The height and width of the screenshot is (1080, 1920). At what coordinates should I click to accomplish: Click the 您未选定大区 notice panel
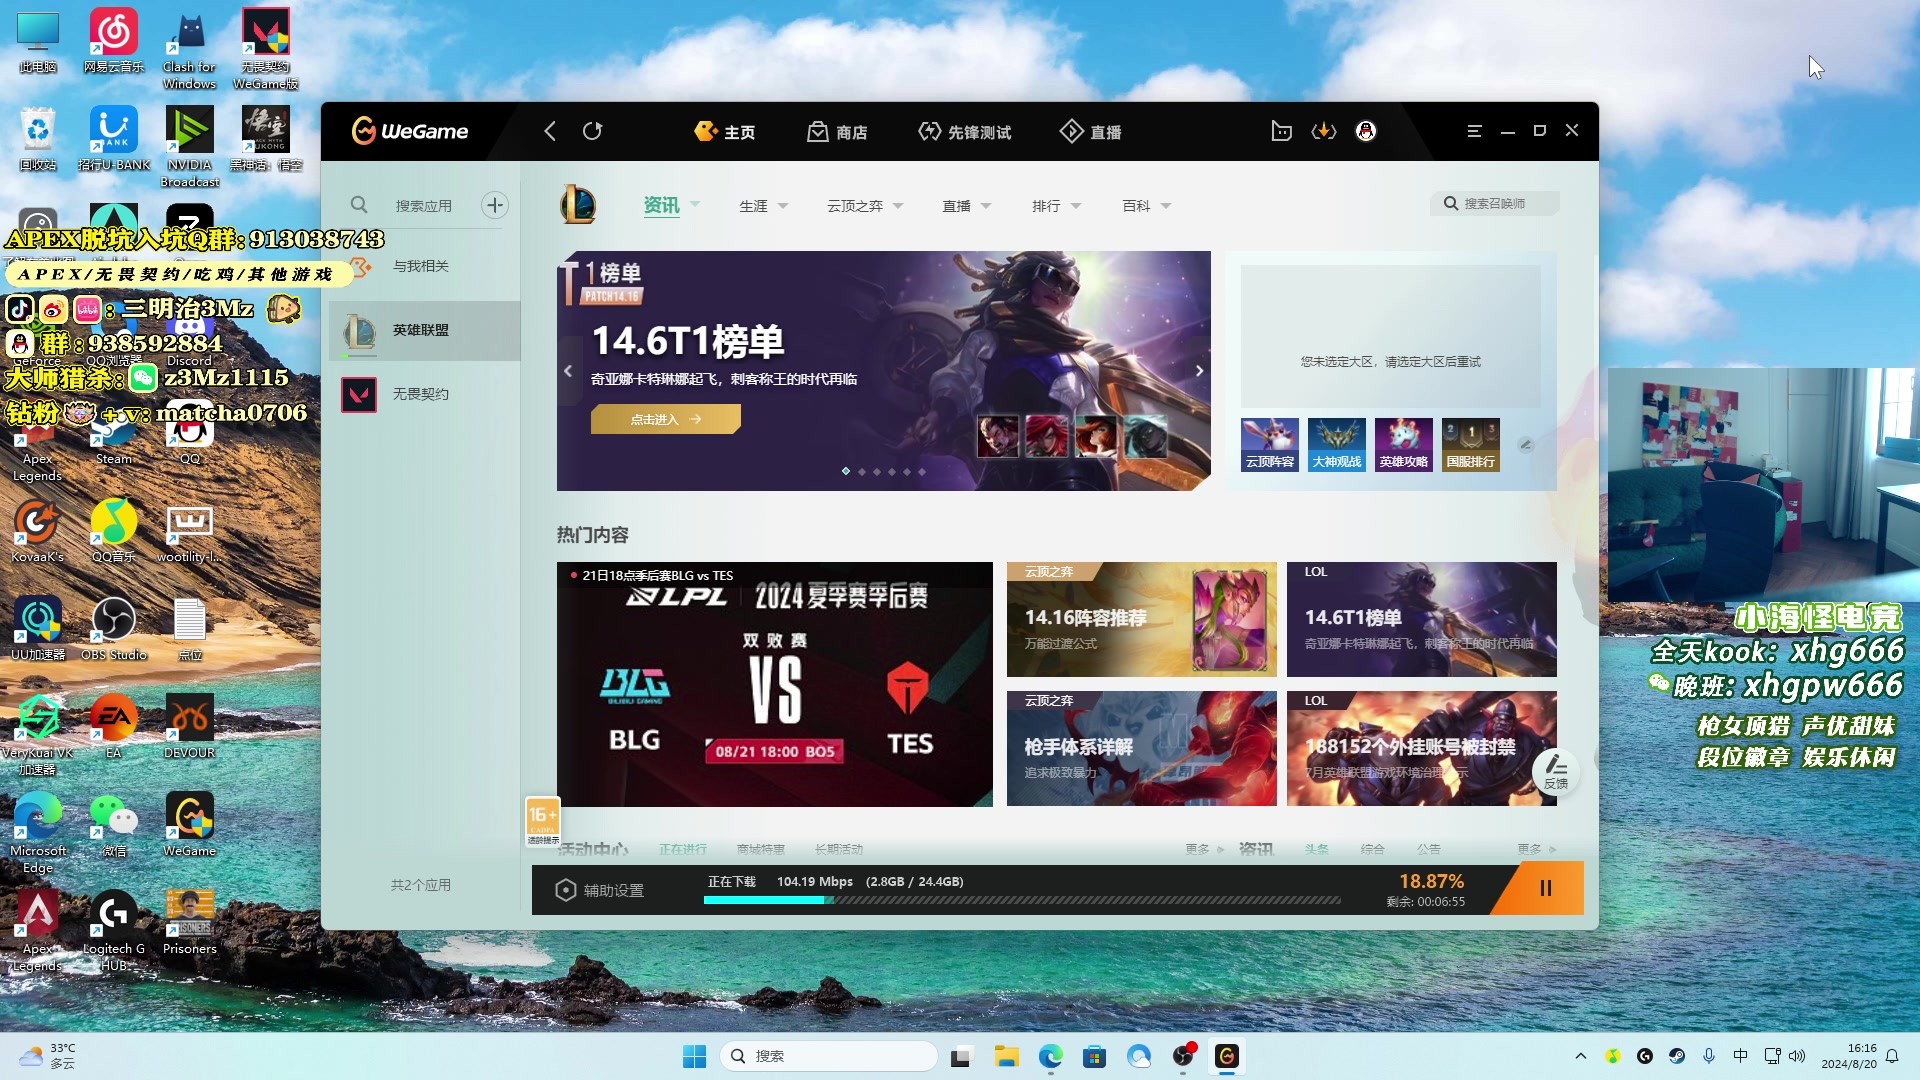click(1390, 336)
